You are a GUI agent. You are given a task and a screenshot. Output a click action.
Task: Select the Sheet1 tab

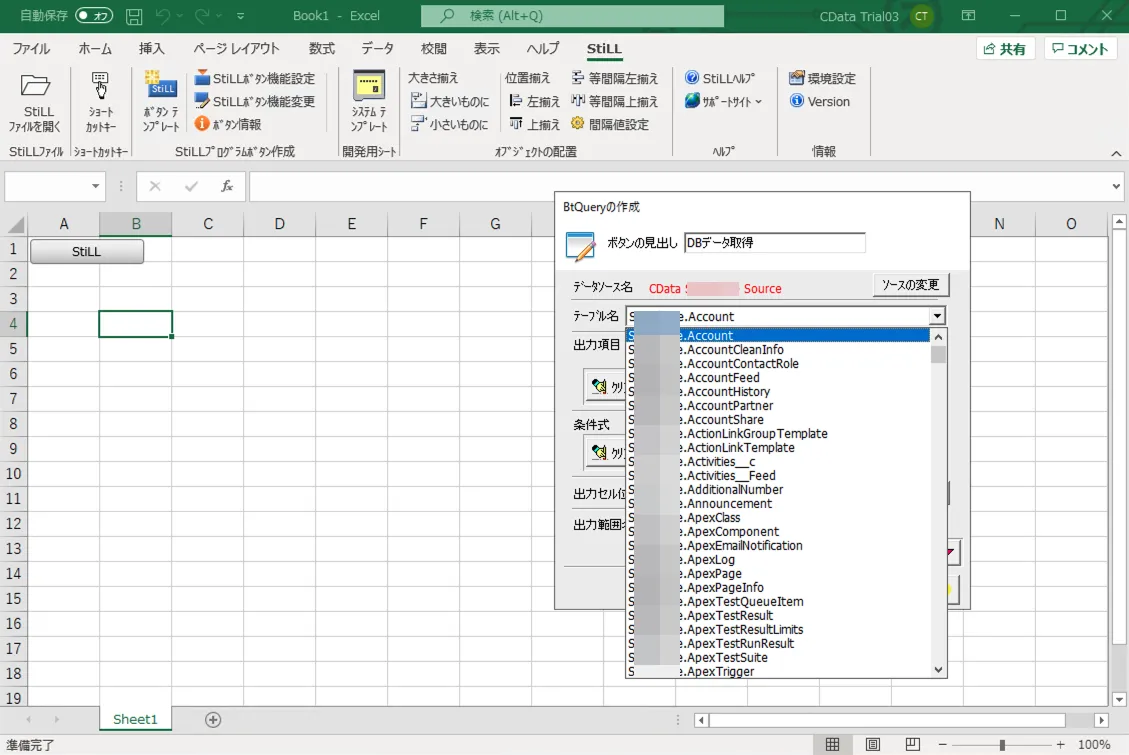pos(135,718)
